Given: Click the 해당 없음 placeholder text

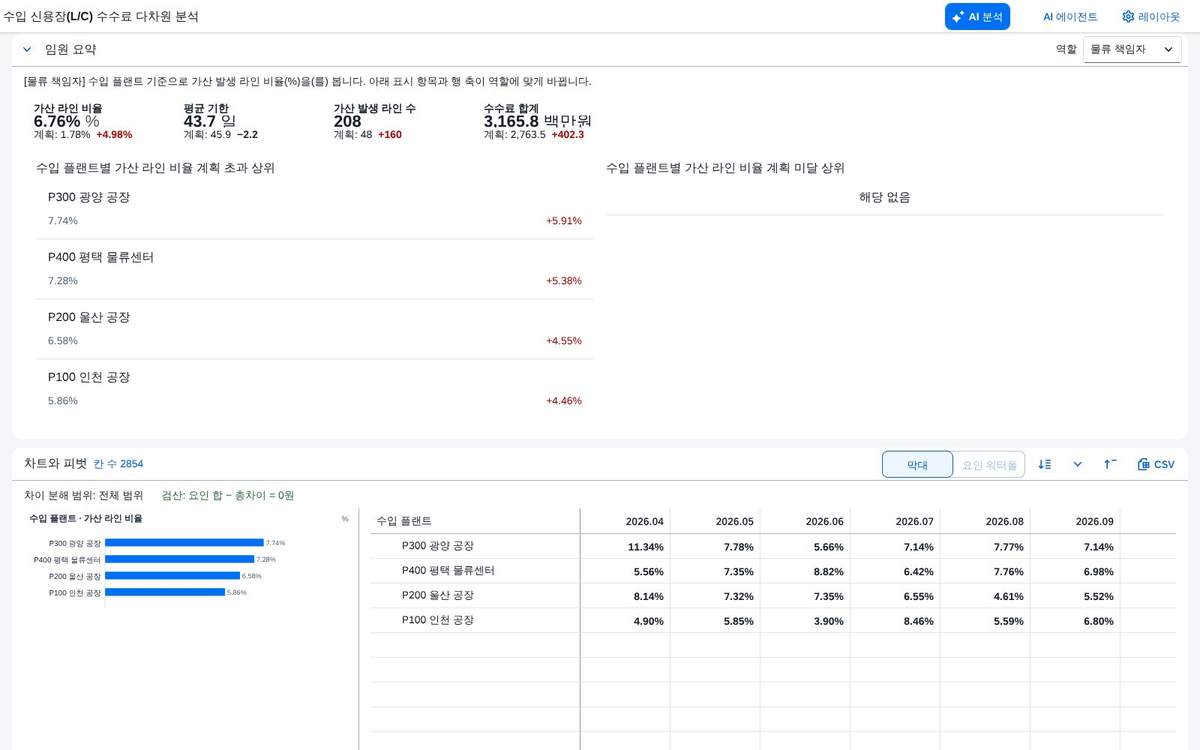Looking at the screenshot, I should click(885, 198).
